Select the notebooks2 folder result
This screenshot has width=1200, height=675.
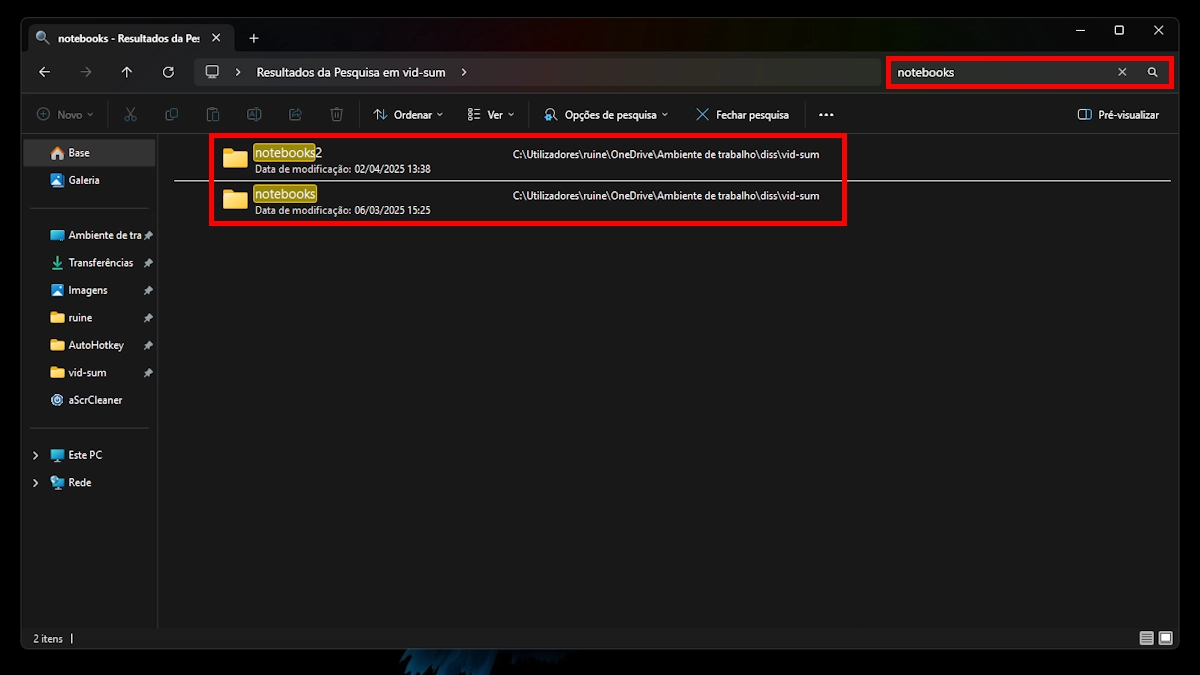tap(288, 153)
